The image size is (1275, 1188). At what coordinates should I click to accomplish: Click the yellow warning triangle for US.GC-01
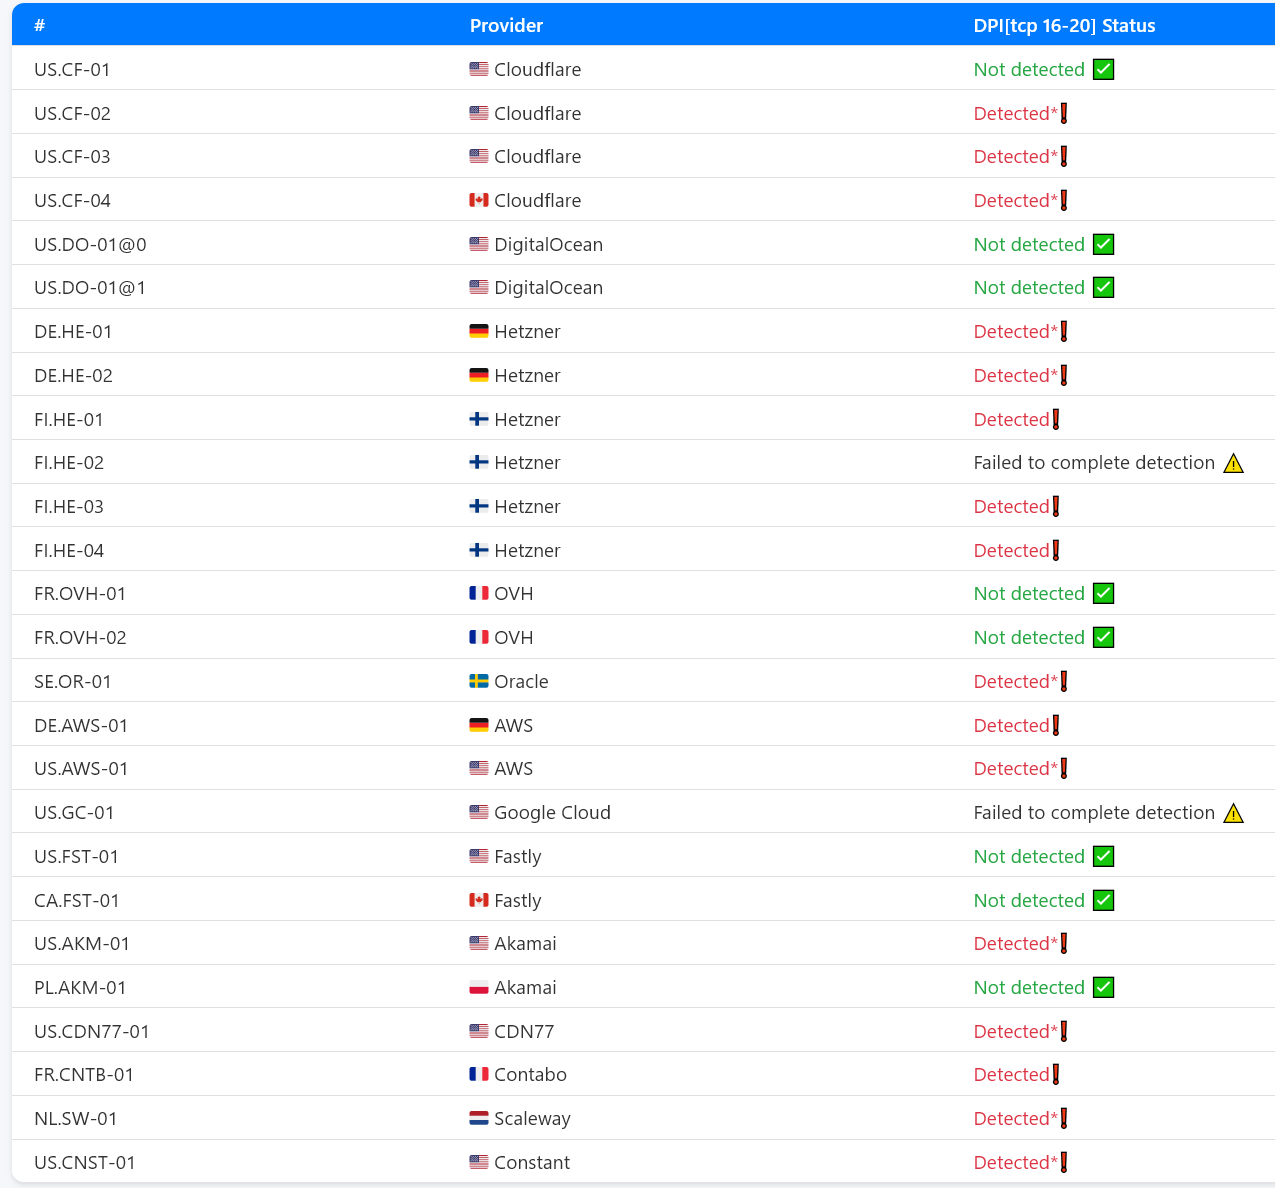click(x=1233, y=813)
